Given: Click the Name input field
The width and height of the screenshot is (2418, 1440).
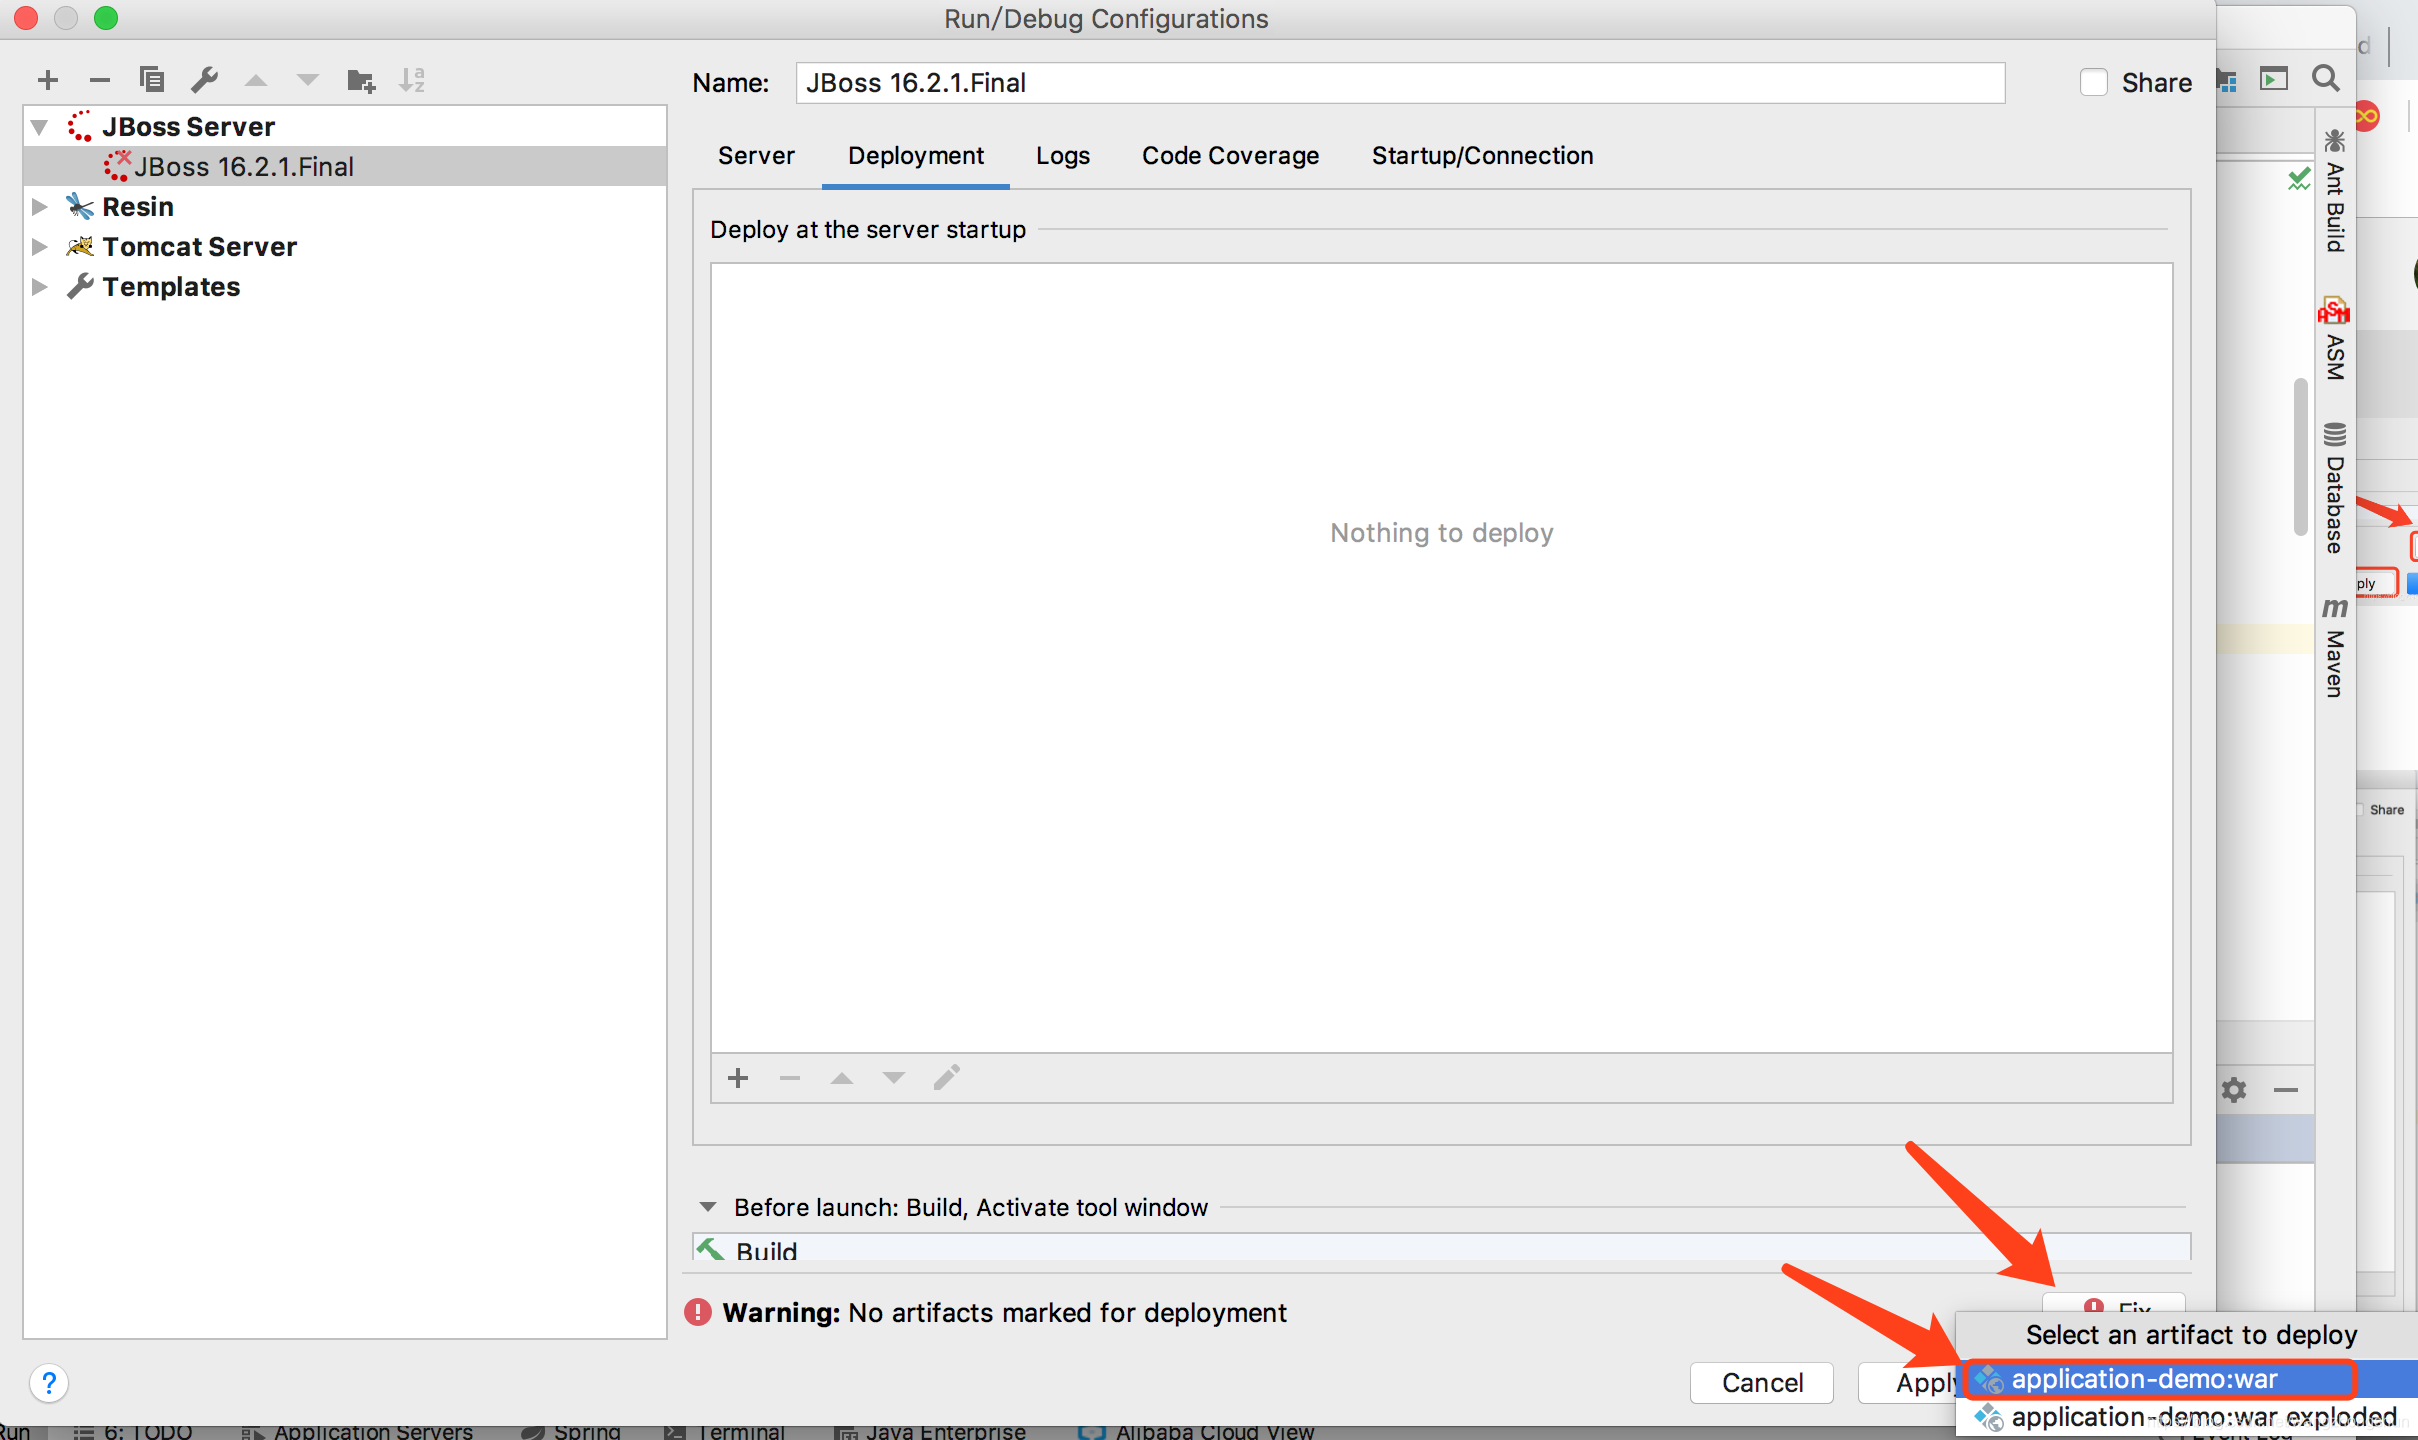Looking at the screenshot, I should pyautogui.click(x=1400, y=83).
